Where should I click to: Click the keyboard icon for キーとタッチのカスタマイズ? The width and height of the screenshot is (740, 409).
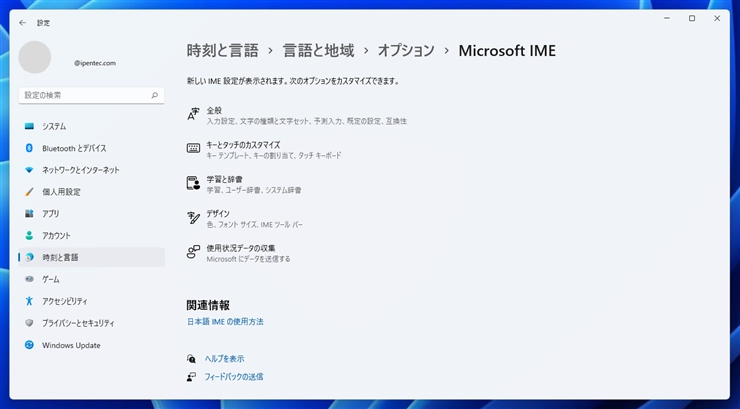[193, 149]
